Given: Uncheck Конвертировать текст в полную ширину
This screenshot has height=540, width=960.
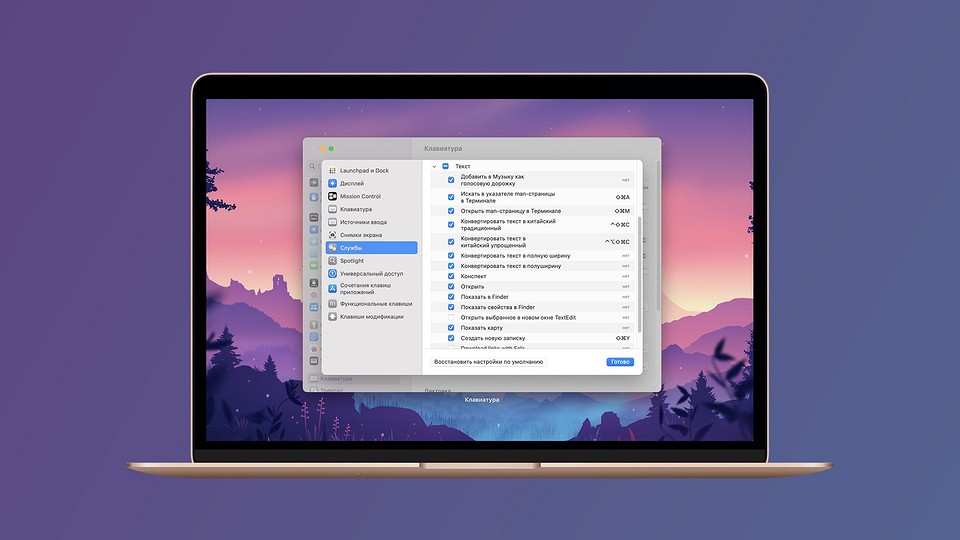Looking at the screenshot, I should coord(451,256).
